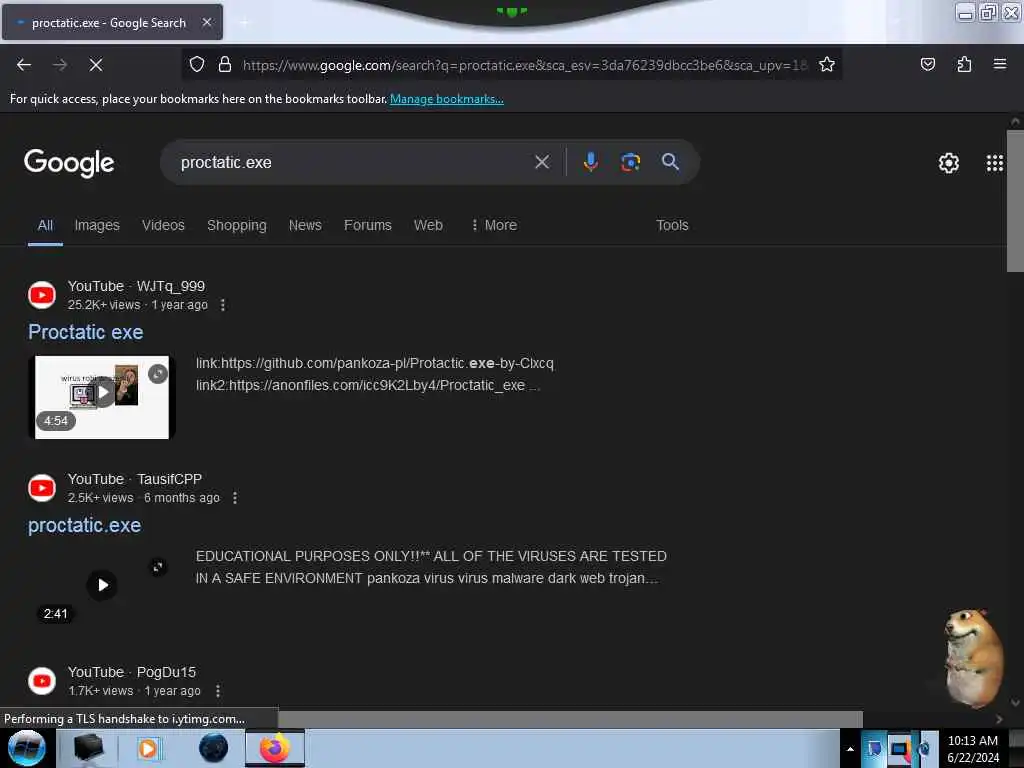This screenshot has width=1024, height=768.
Task: Click the browser address bar
Action: 526,65
